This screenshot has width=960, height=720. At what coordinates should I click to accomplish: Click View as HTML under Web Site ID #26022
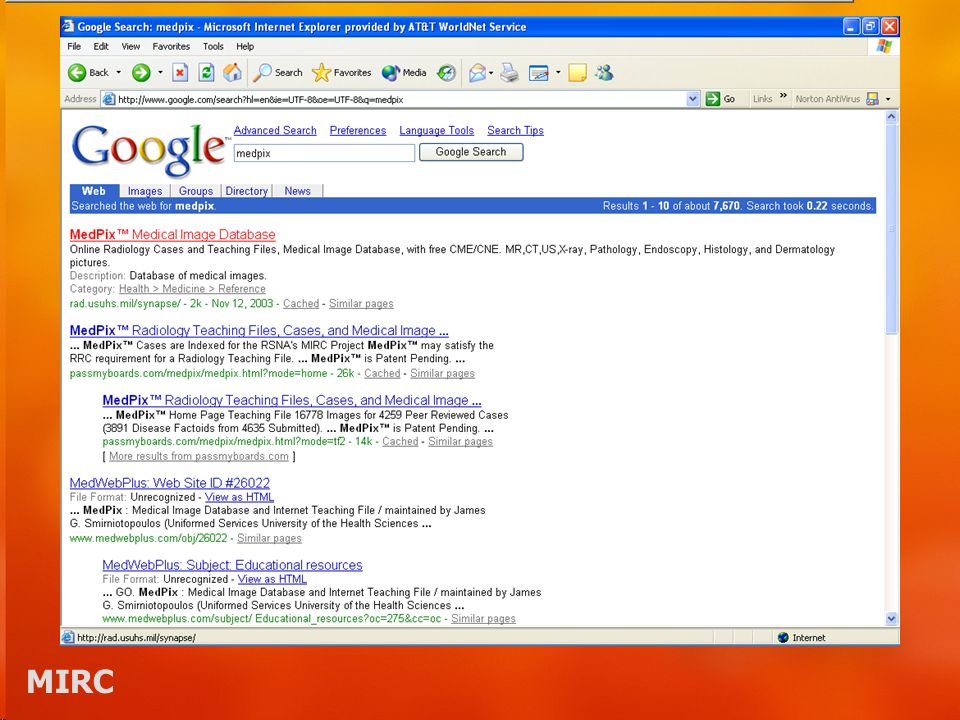pos(239,497)
